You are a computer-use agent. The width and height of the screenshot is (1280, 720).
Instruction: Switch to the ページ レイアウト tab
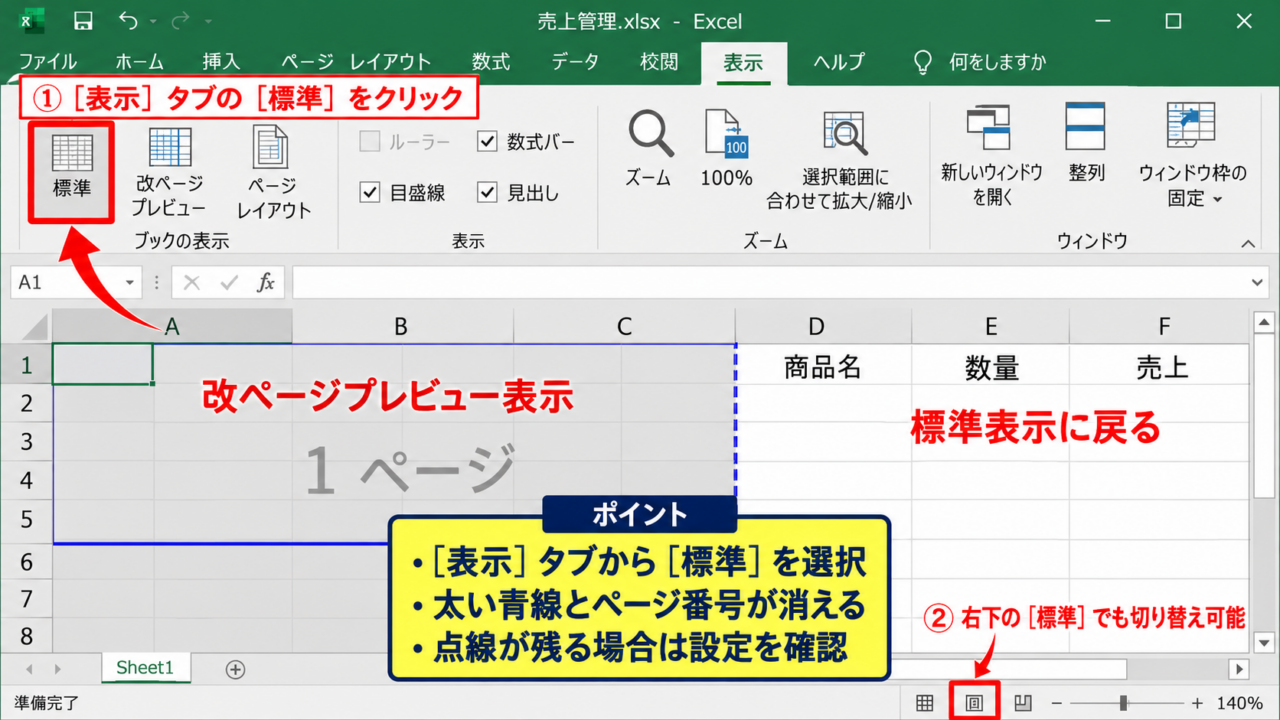(x=356, y=62)
